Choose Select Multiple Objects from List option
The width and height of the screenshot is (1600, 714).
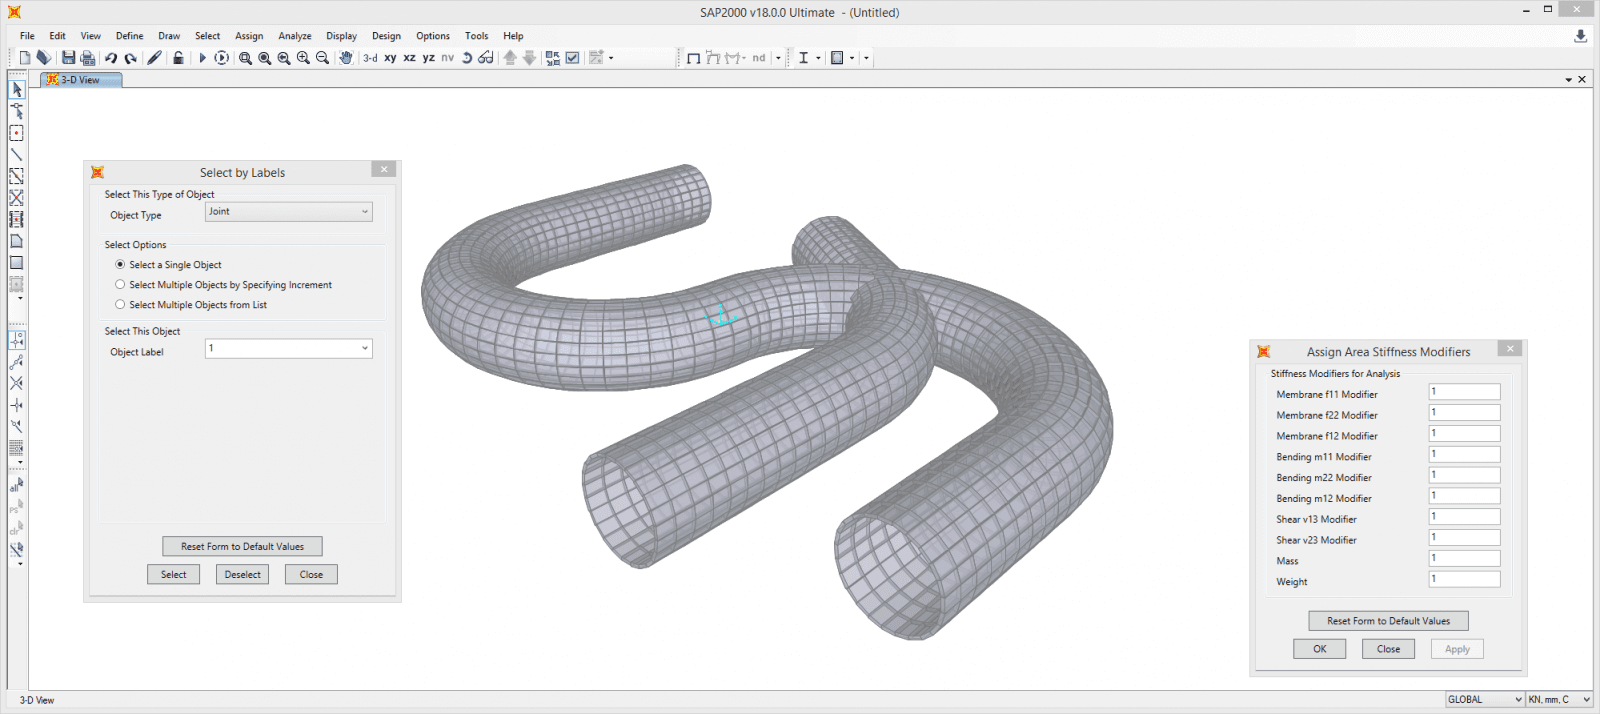(120, 305)
